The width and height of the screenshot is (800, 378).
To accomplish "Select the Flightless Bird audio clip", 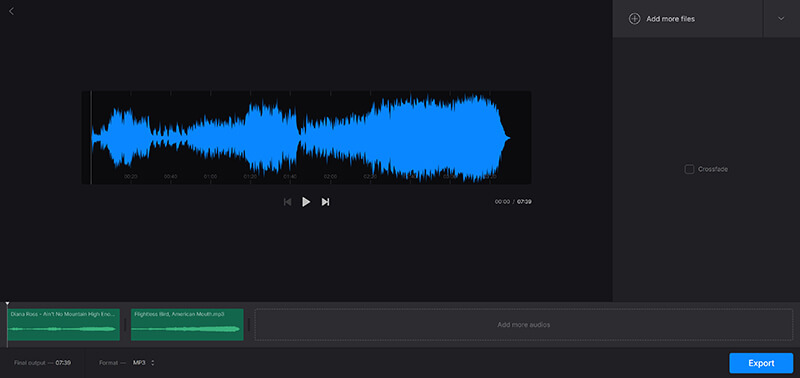I will pyautogui.click(x=187, y=324).
